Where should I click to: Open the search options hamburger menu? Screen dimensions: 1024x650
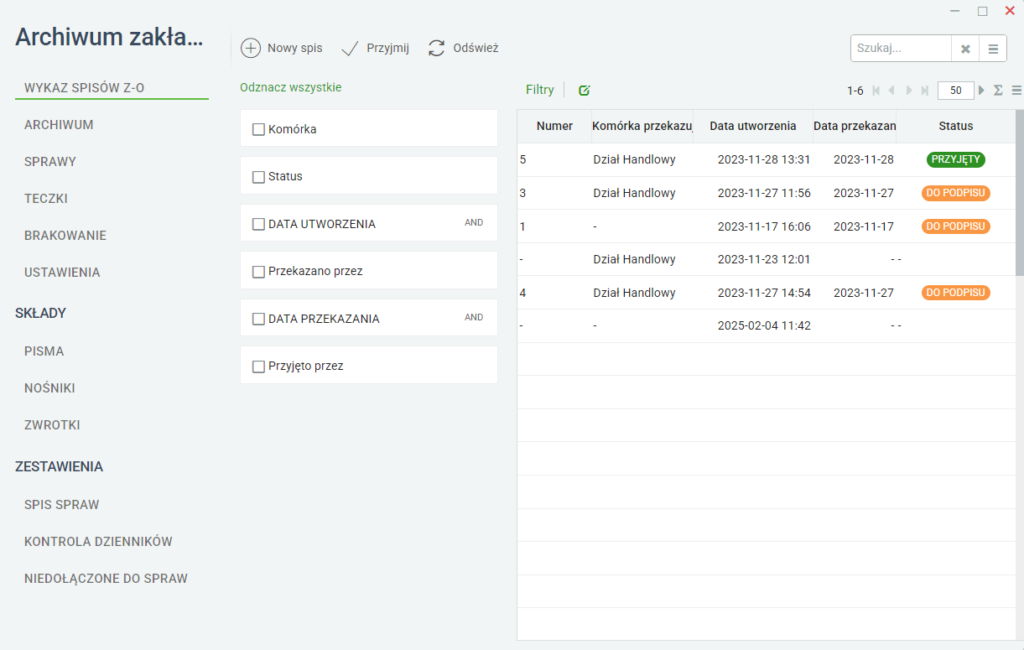point(993,48)
